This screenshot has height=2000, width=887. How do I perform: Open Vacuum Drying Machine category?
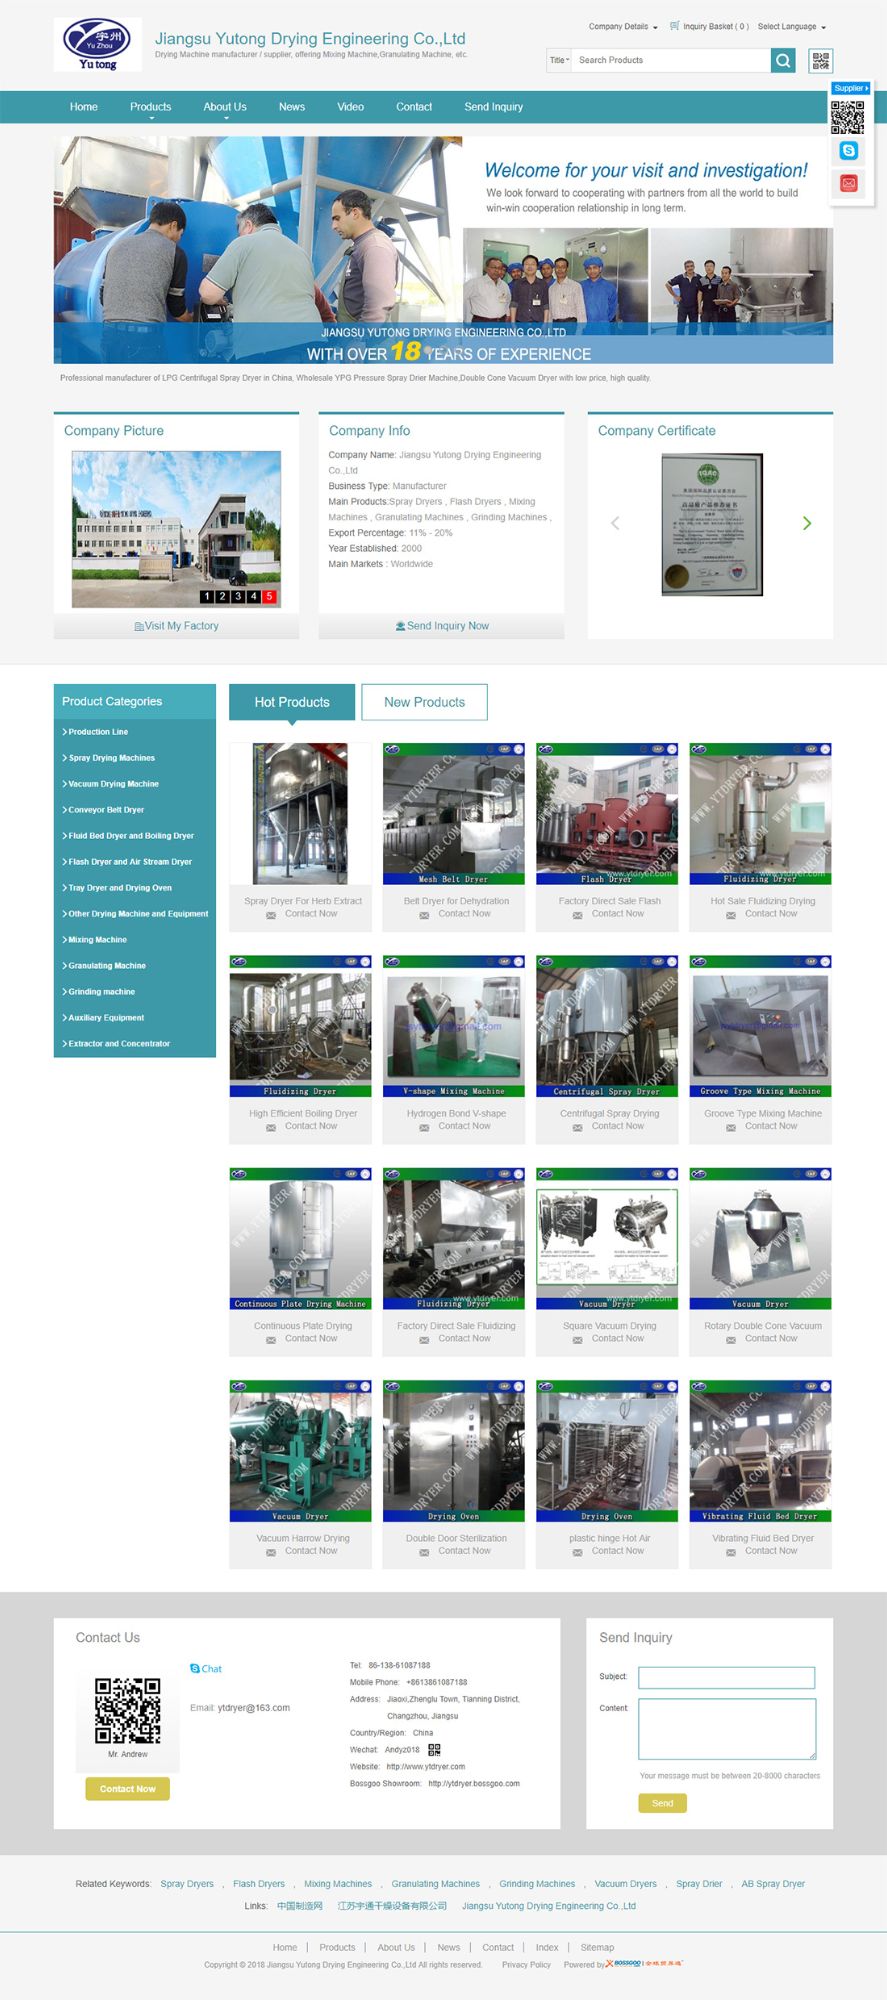pyautogui.click(x=114, y=784)
